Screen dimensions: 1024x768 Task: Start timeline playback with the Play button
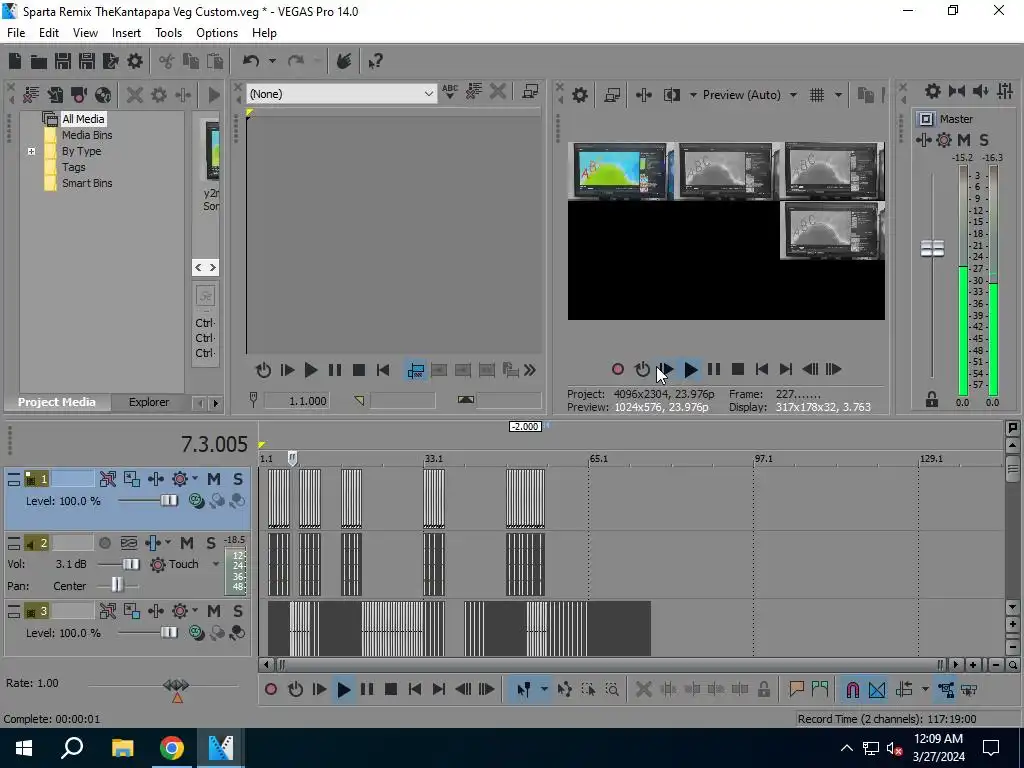(x=344, y=689)
